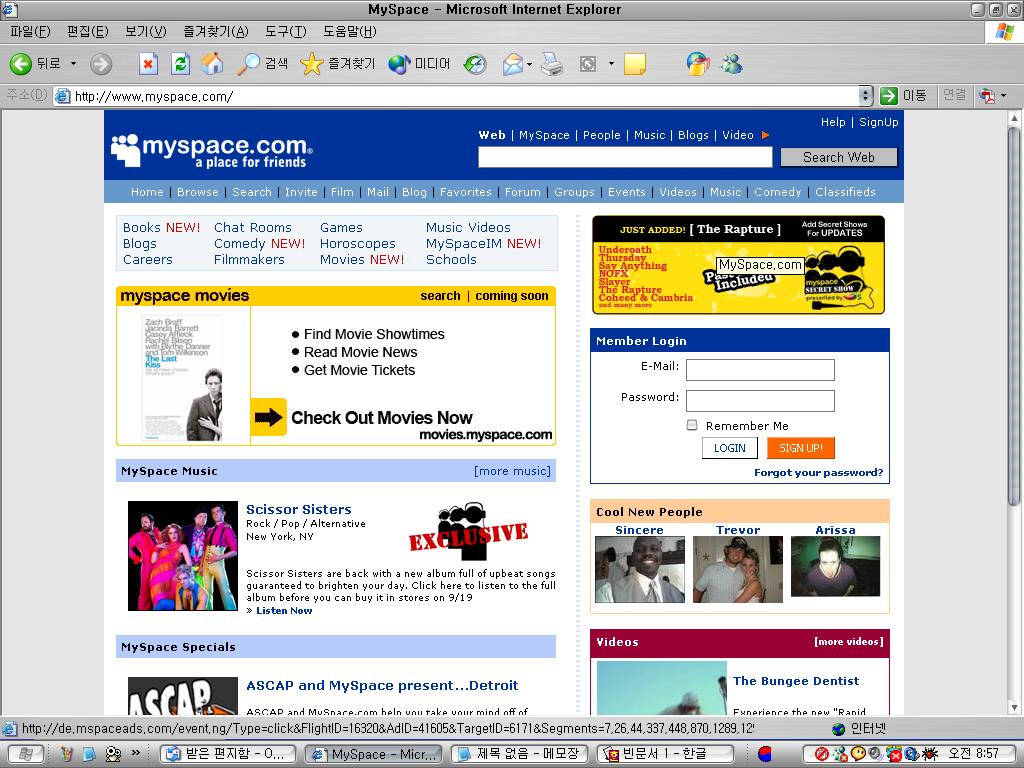Open Arissa's profile photo
The width and height of the screenshot is (1024, 768).
coord(835,566)
